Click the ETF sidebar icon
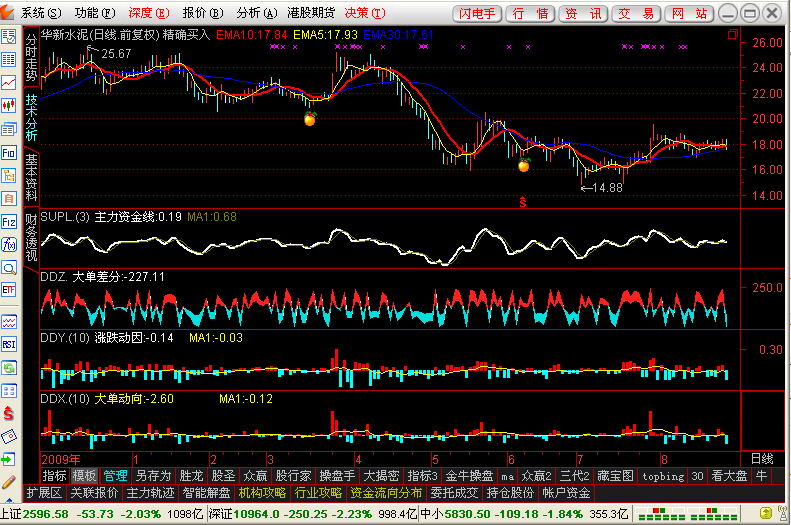791x525 pixels. tap(9, 290)
